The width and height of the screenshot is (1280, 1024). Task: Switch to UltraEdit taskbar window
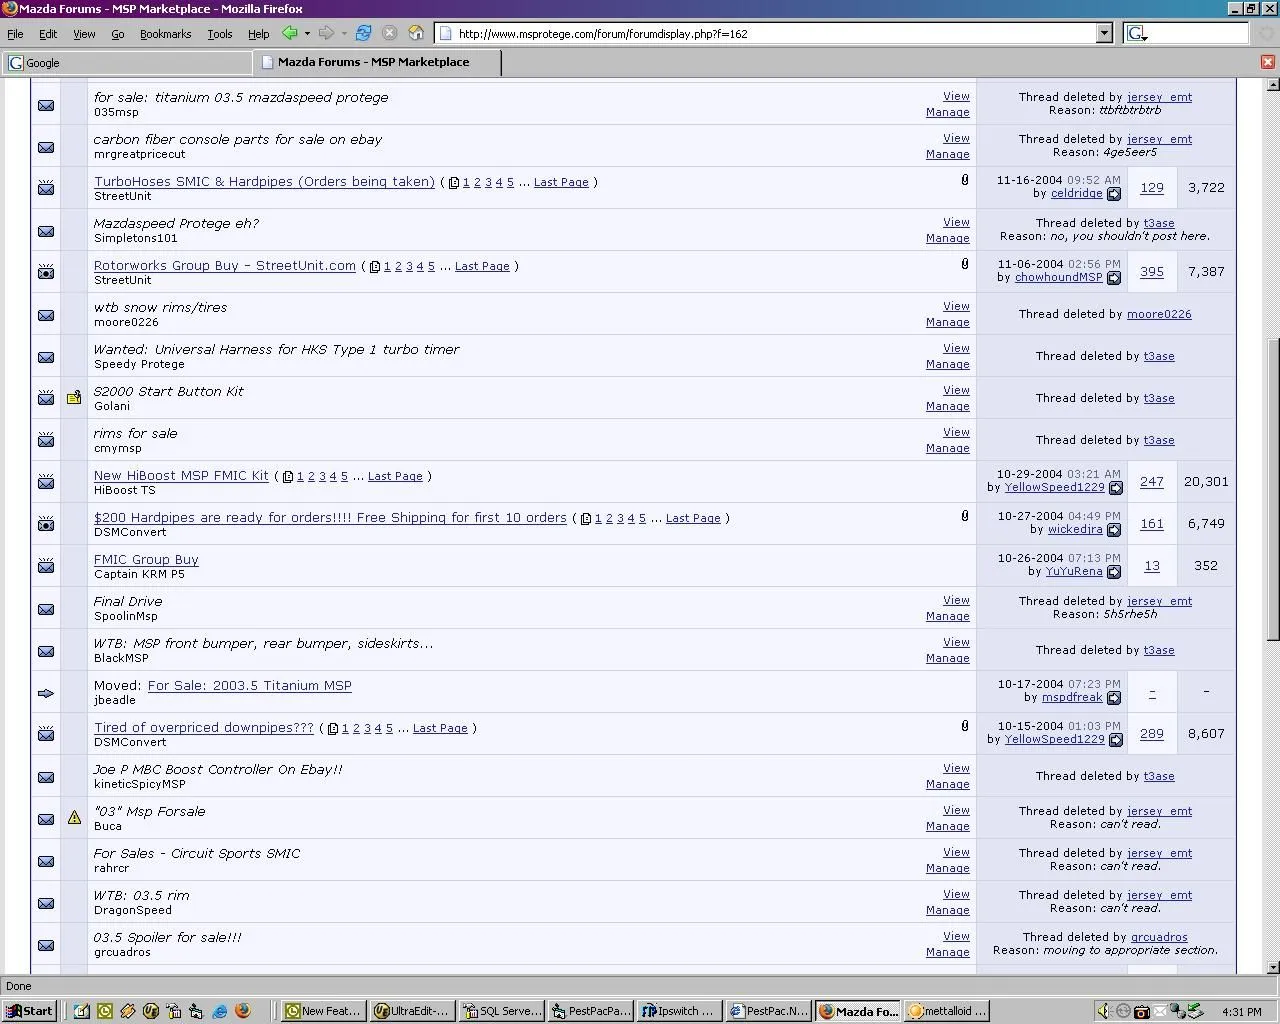point(410,1011)
